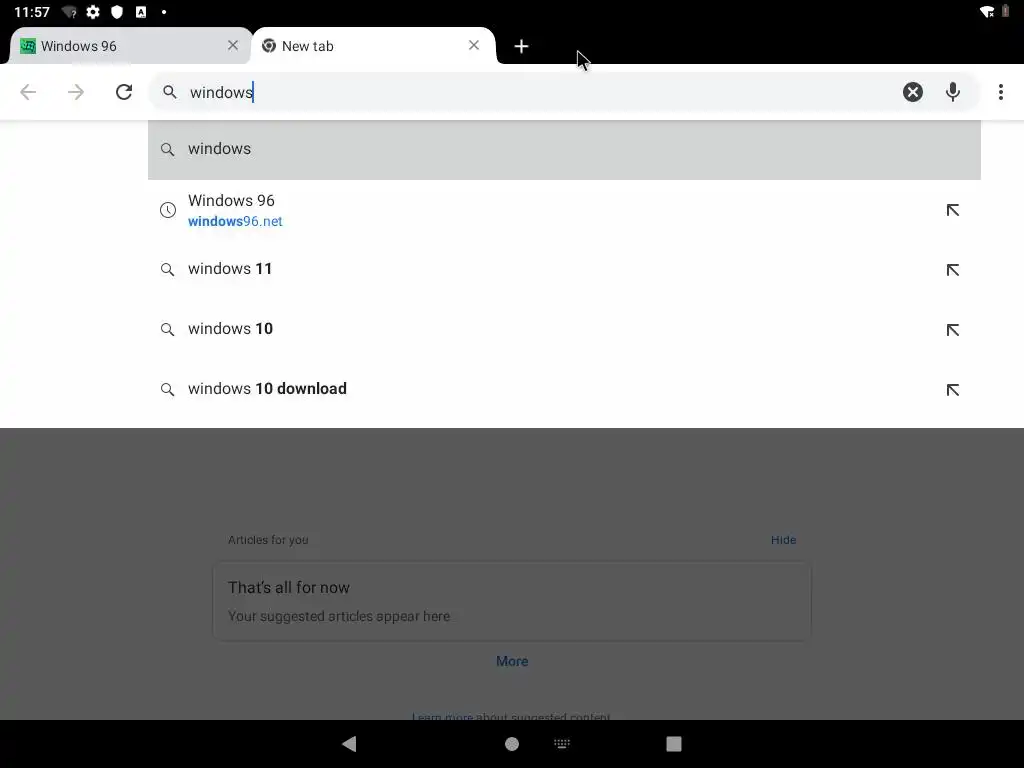Reload the current page

coord(124,92)
